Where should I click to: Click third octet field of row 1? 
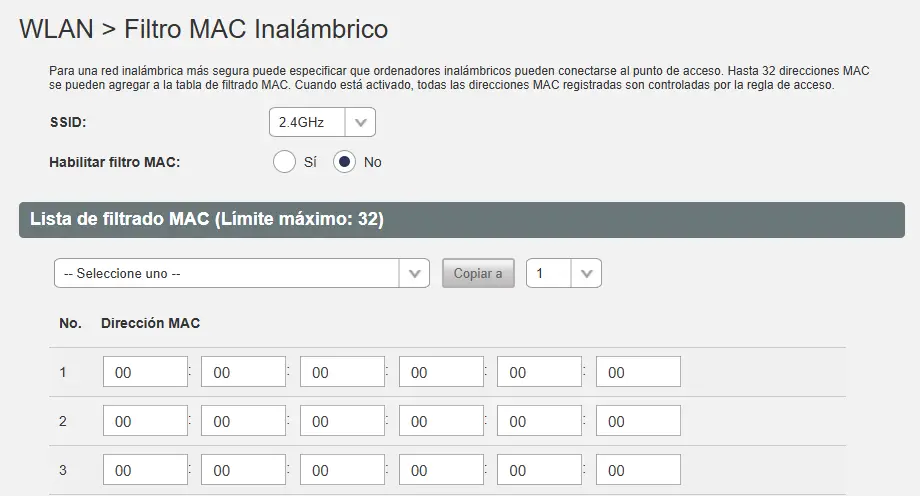(343, 372)
